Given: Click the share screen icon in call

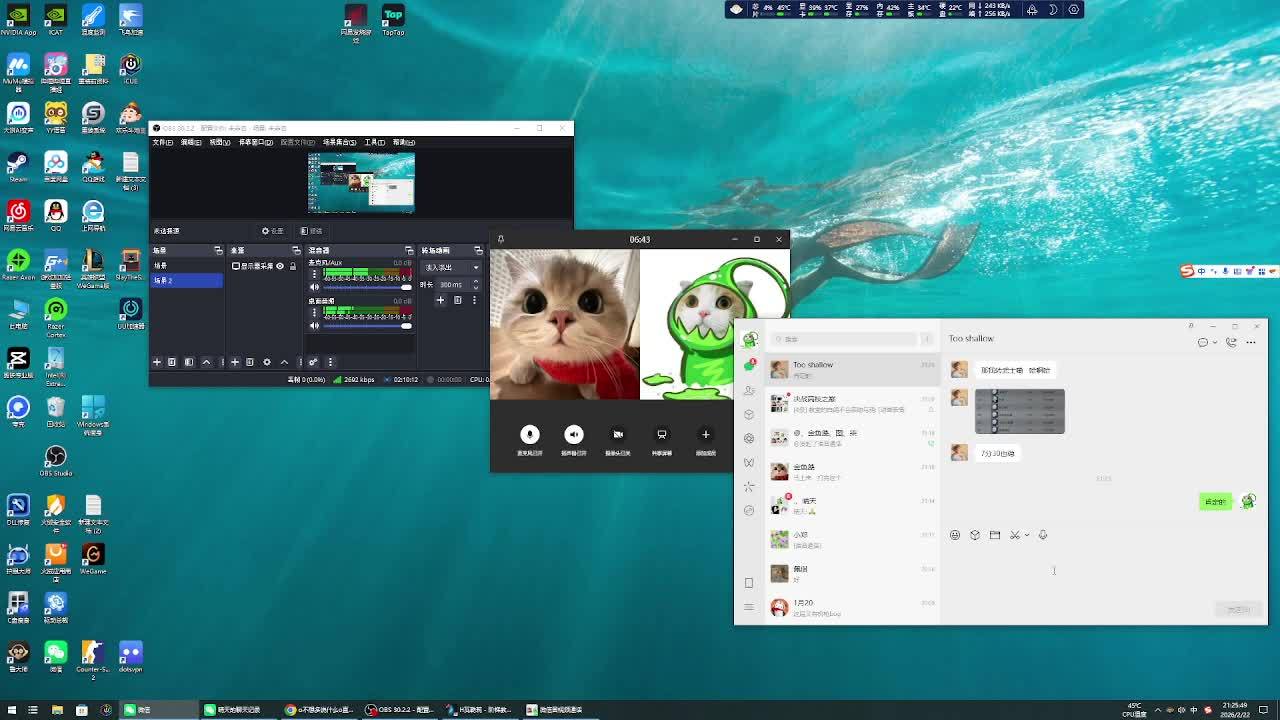Looking at the screenshot, I should (x=661, y=435).
